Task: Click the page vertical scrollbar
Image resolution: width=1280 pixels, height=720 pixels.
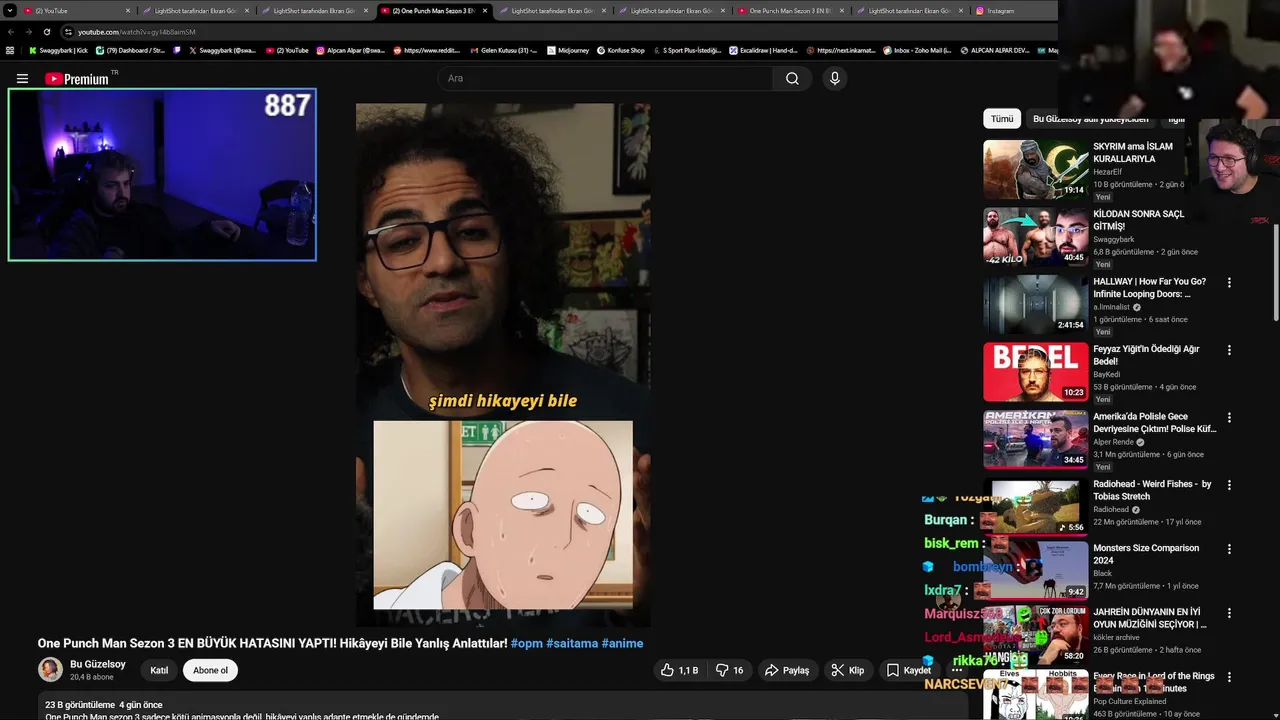Action: click(x=1275, y=272)
